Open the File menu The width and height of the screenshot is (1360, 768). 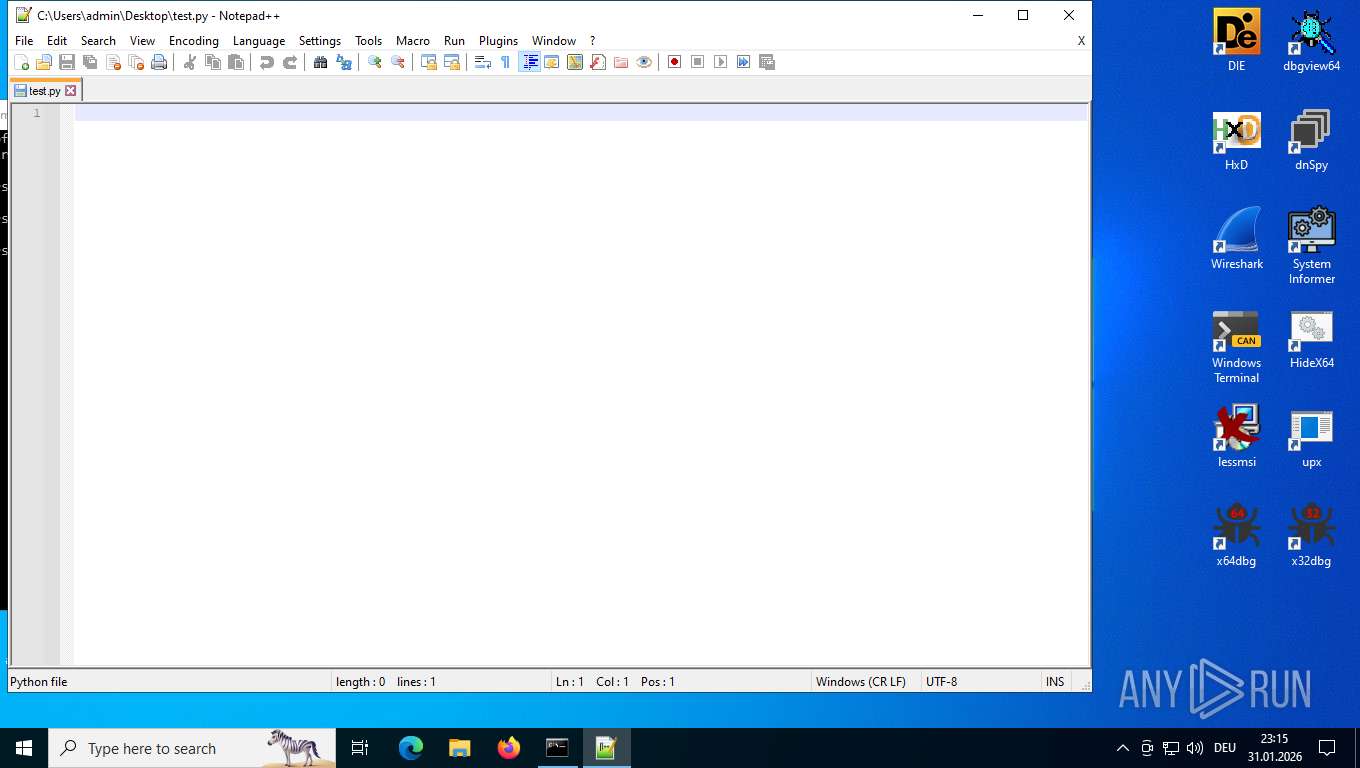coord(24,41)
